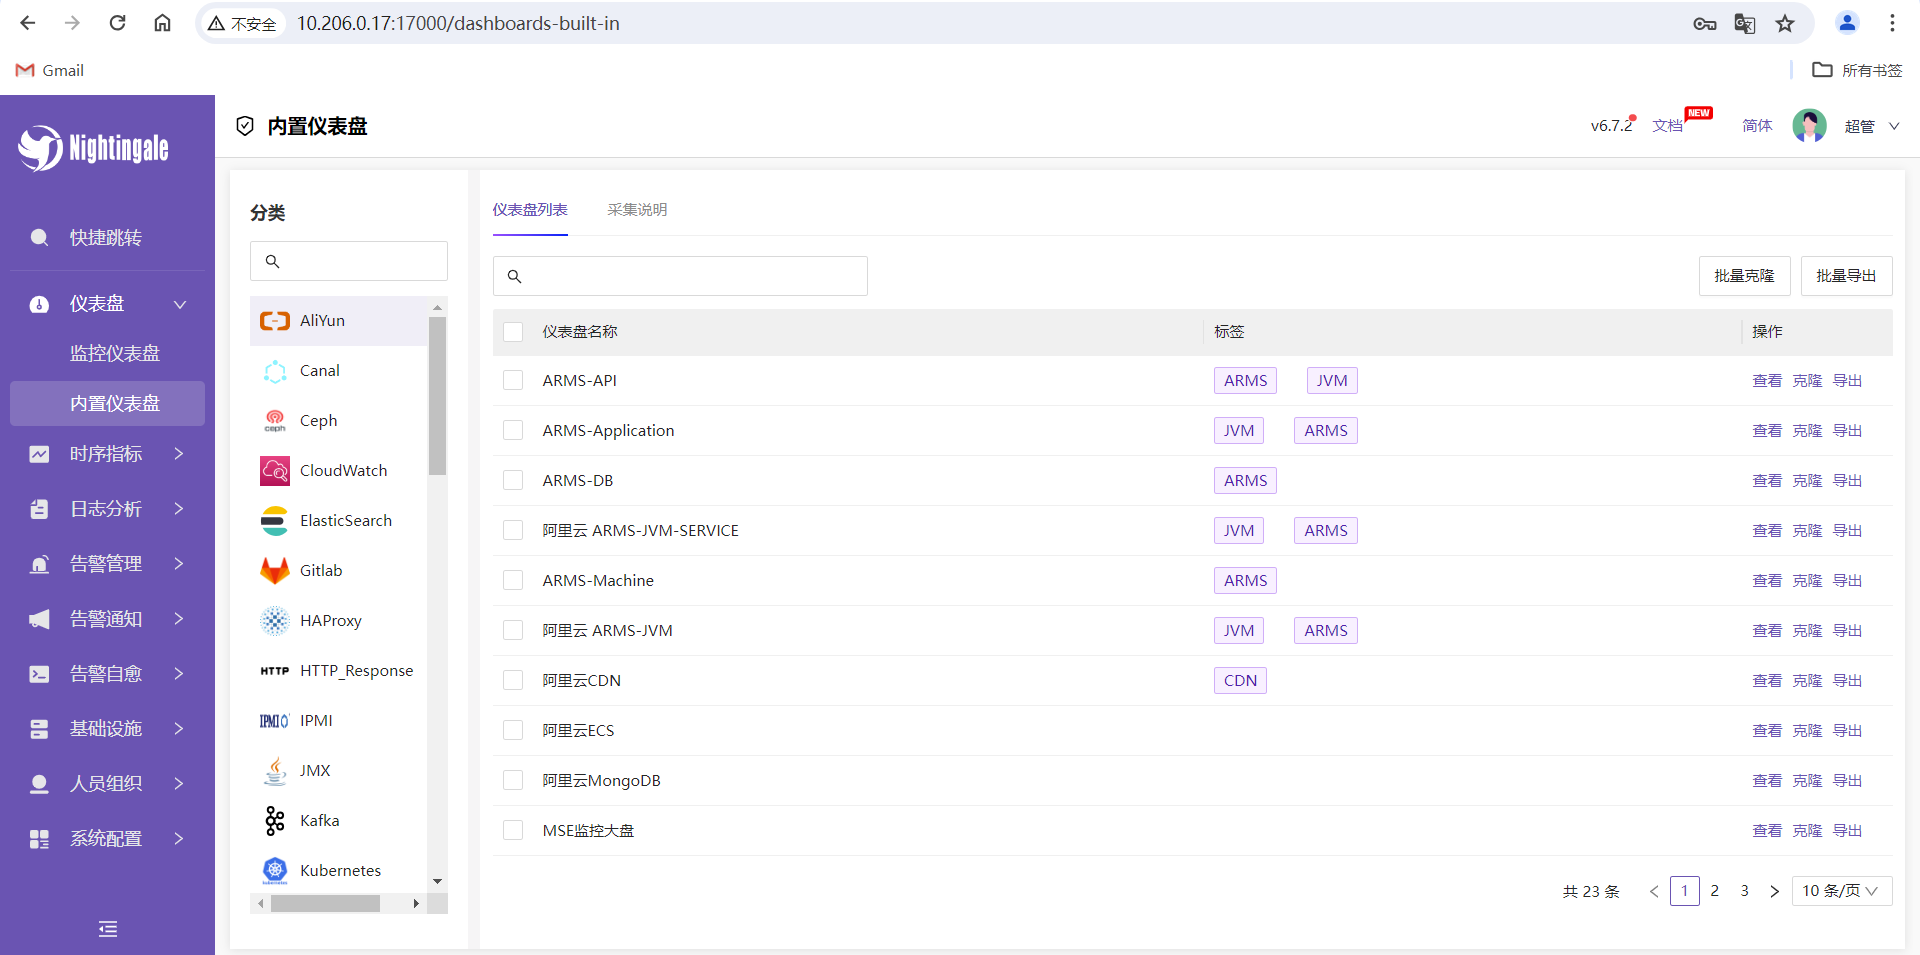Open Gmail bookmark
1920x955 pixels.
click(x=50, y=70)
